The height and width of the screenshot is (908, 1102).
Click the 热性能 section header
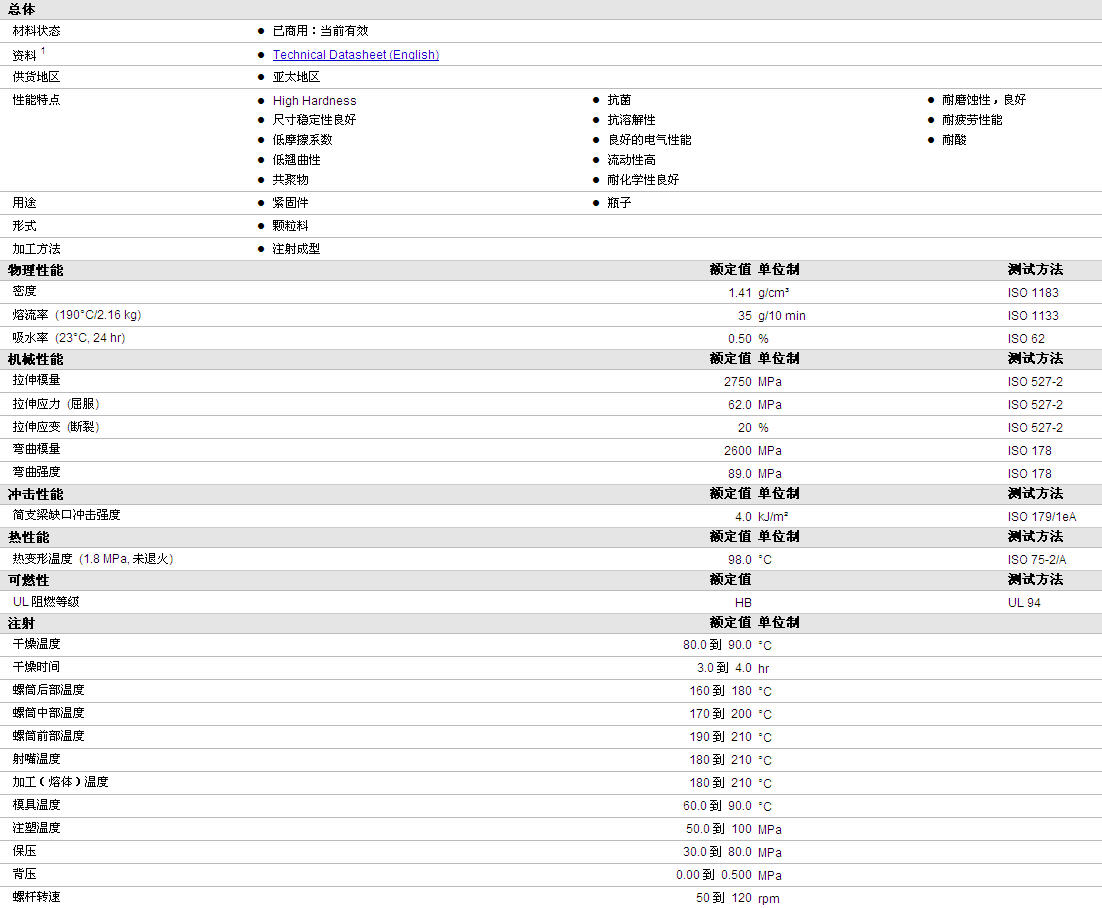tap(29, 537)
